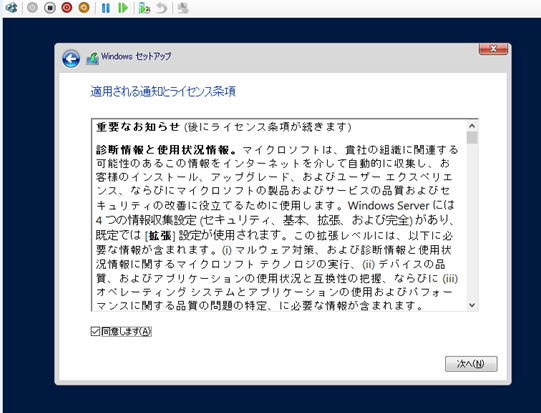The image size is (541, 413).
Task: Create a checkpoint with the toolbar icon
Action: click(144, 8)
